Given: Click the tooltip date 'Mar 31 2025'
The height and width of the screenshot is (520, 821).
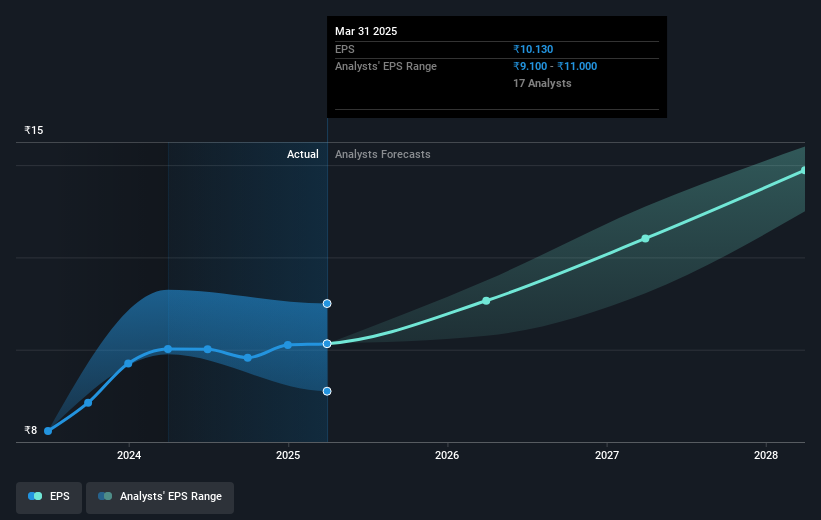Looking at the screenshot, I should [366, 31].
